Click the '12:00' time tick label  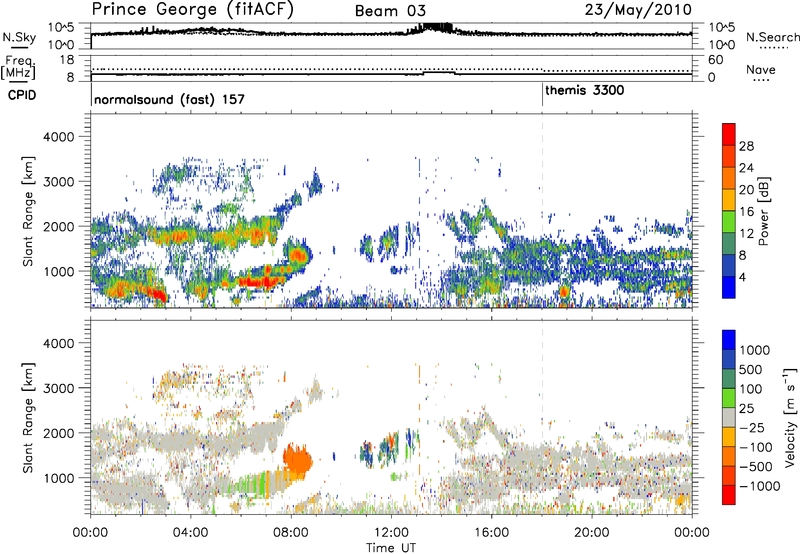click(391, 533)
